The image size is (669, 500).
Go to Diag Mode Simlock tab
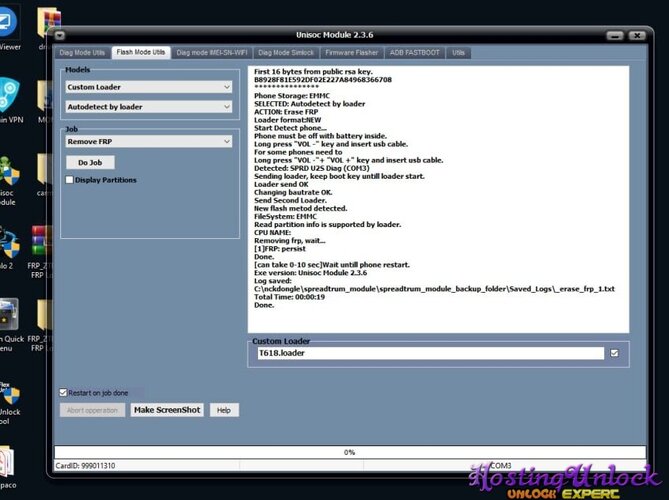[286, 52]
